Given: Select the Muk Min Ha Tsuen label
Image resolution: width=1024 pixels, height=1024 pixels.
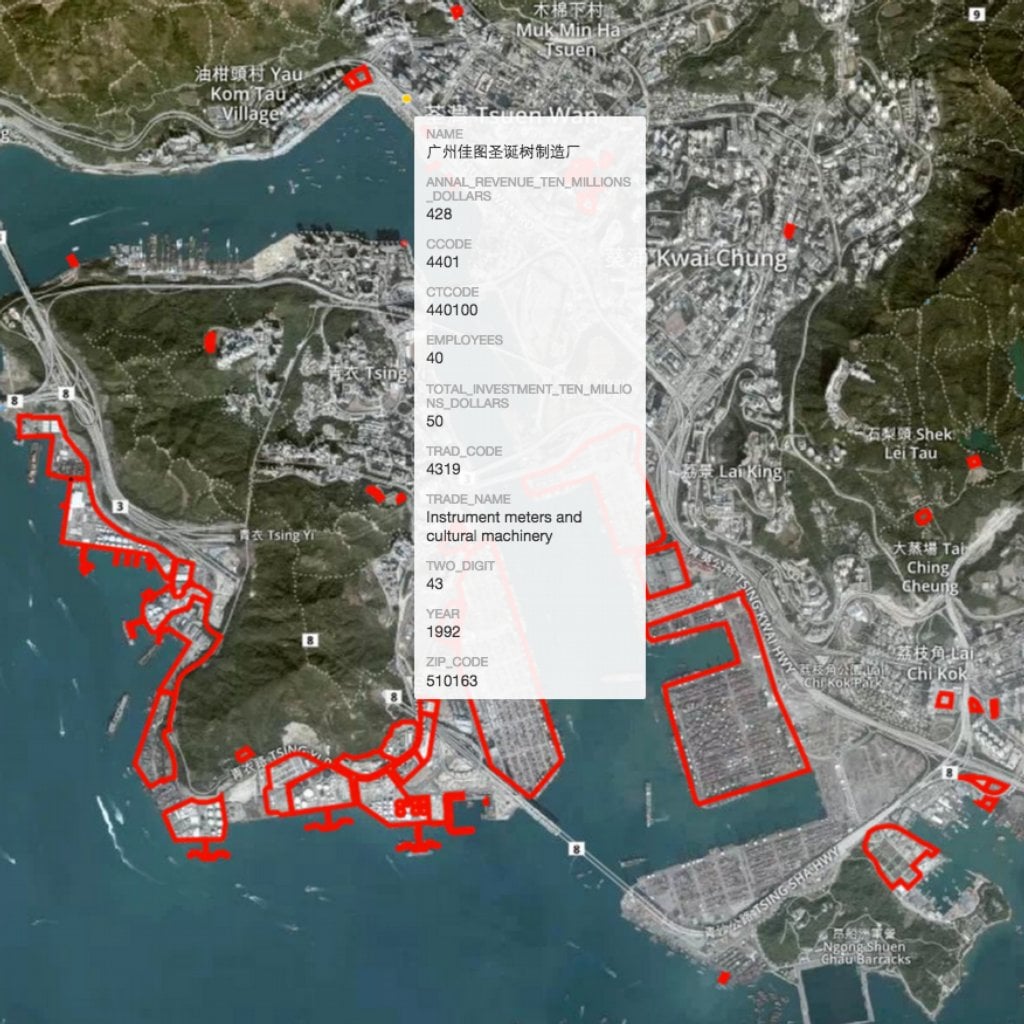Looking at the screenshot, I should (568, 40).
